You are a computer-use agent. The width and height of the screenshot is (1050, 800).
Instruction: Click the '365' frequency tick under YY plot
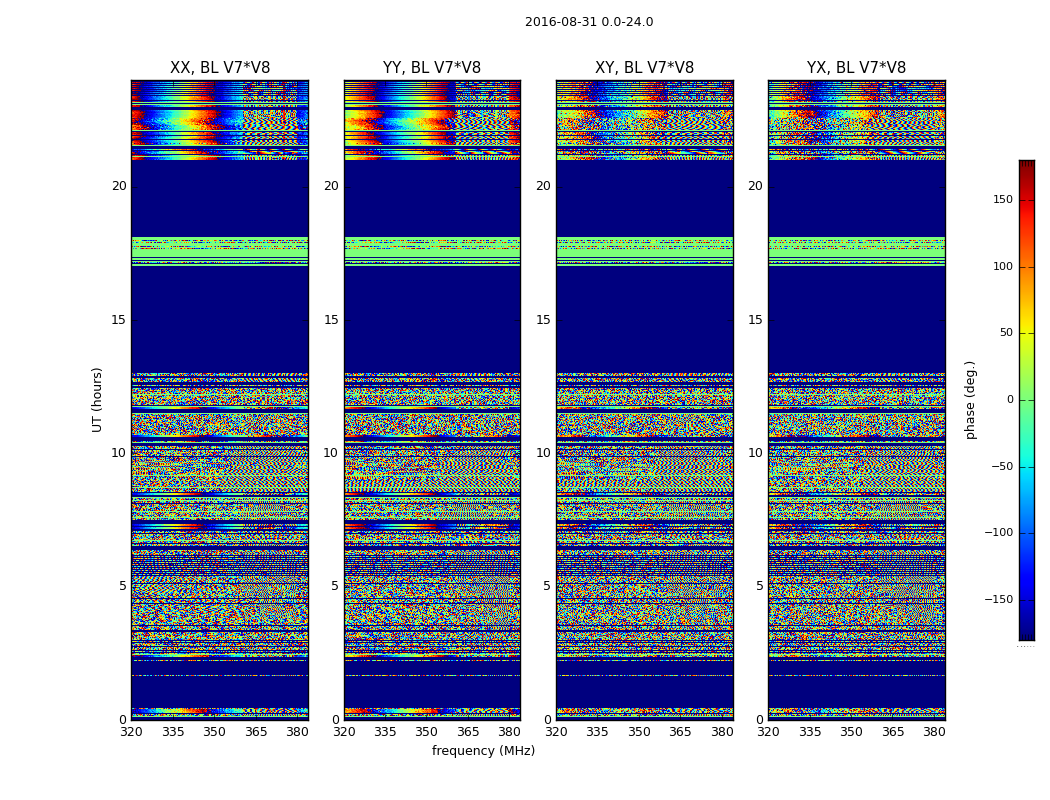[468, 732]
